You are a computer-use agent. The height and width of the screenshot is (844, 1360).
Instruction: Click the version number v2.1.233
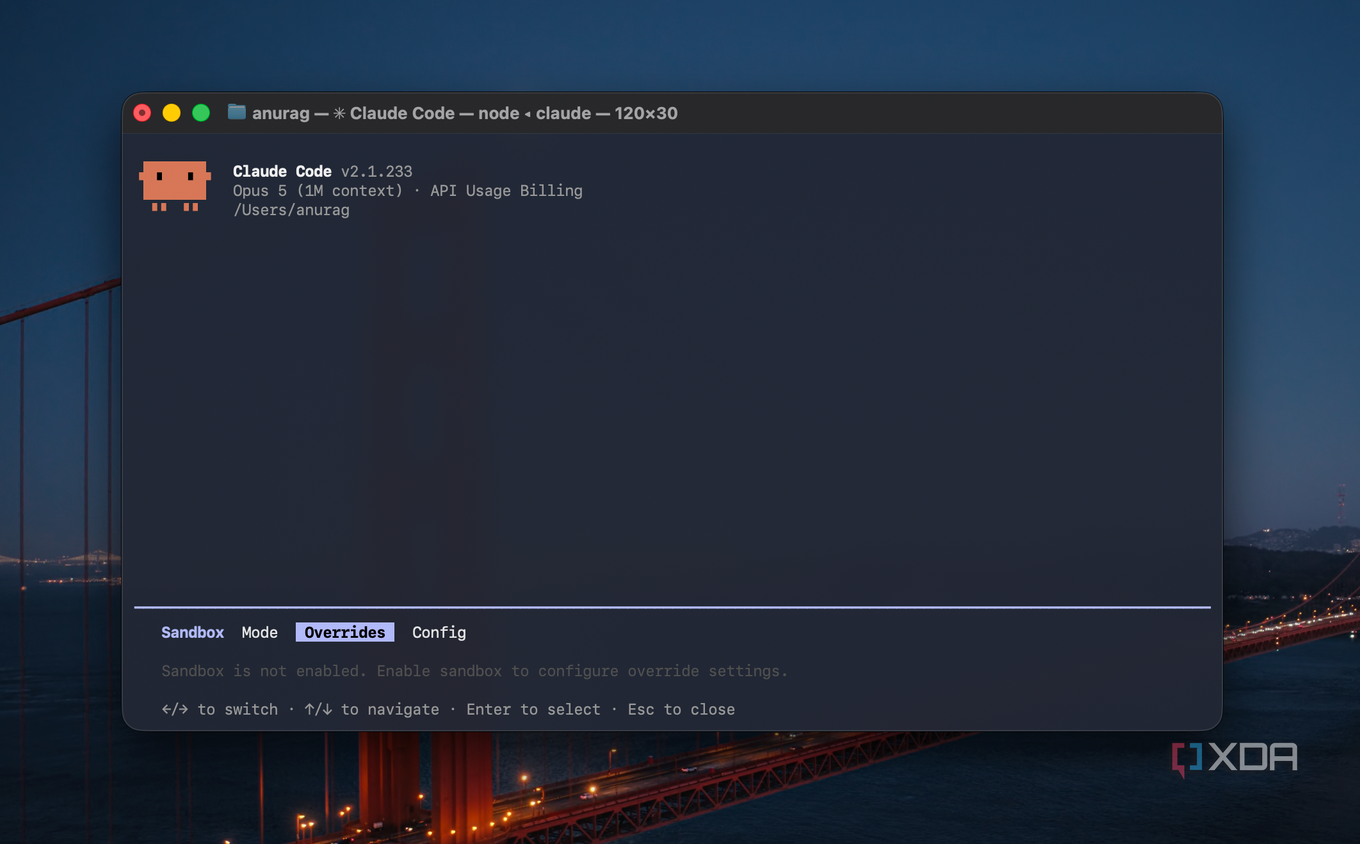pos(376,171)
